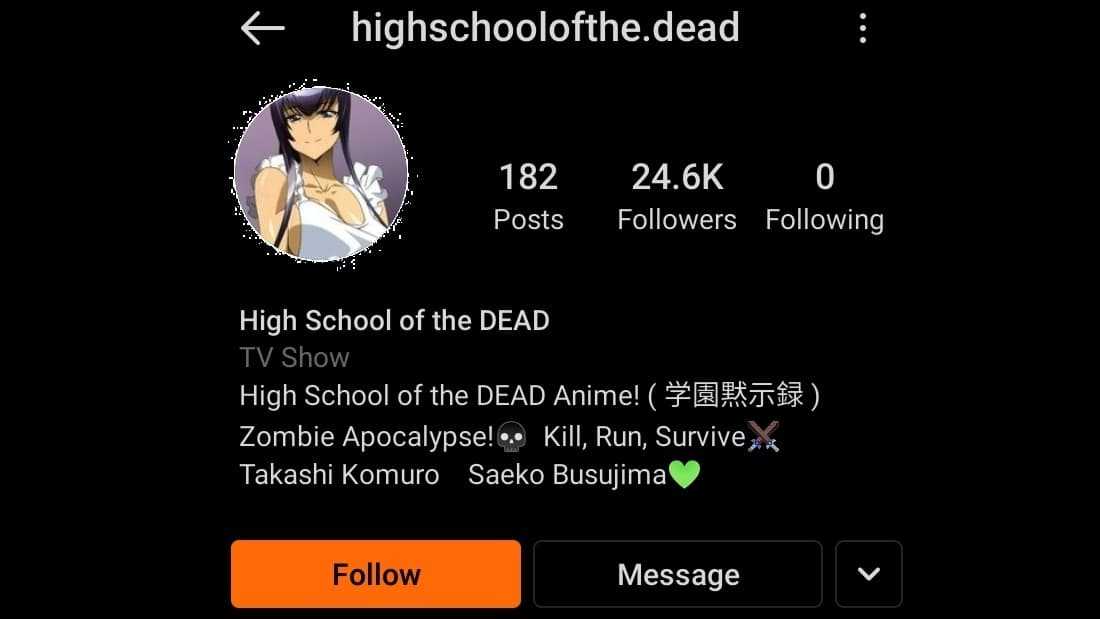Tap Zombie Apocalypse text in bio

tap(366, 437)
